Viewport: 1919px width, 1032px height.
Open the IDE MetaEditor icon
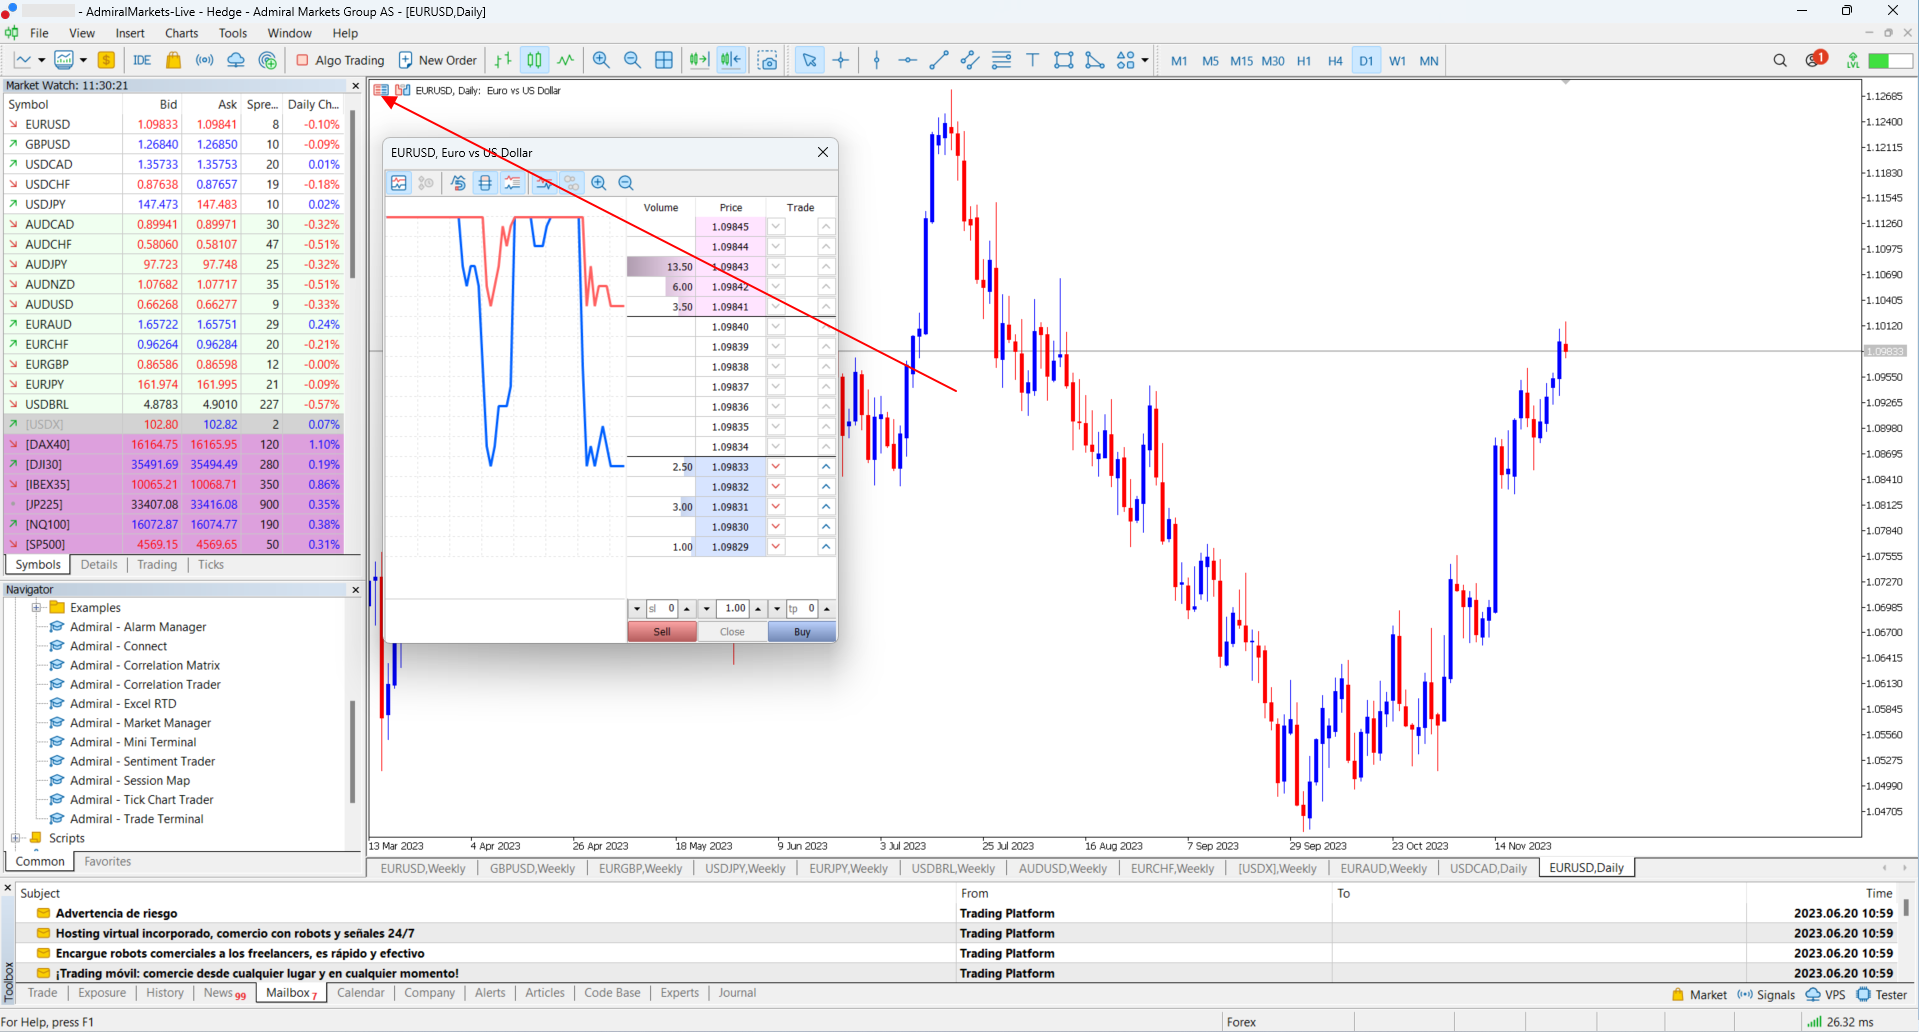[x=142, y=60]
